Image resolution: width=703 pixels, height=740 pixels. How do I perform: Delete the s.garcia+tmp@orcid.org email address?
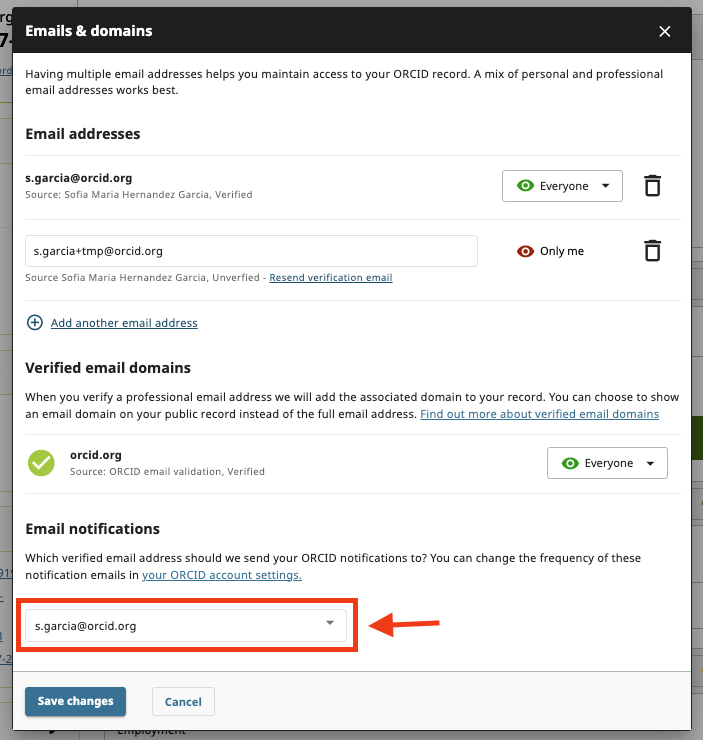(652, 251)
